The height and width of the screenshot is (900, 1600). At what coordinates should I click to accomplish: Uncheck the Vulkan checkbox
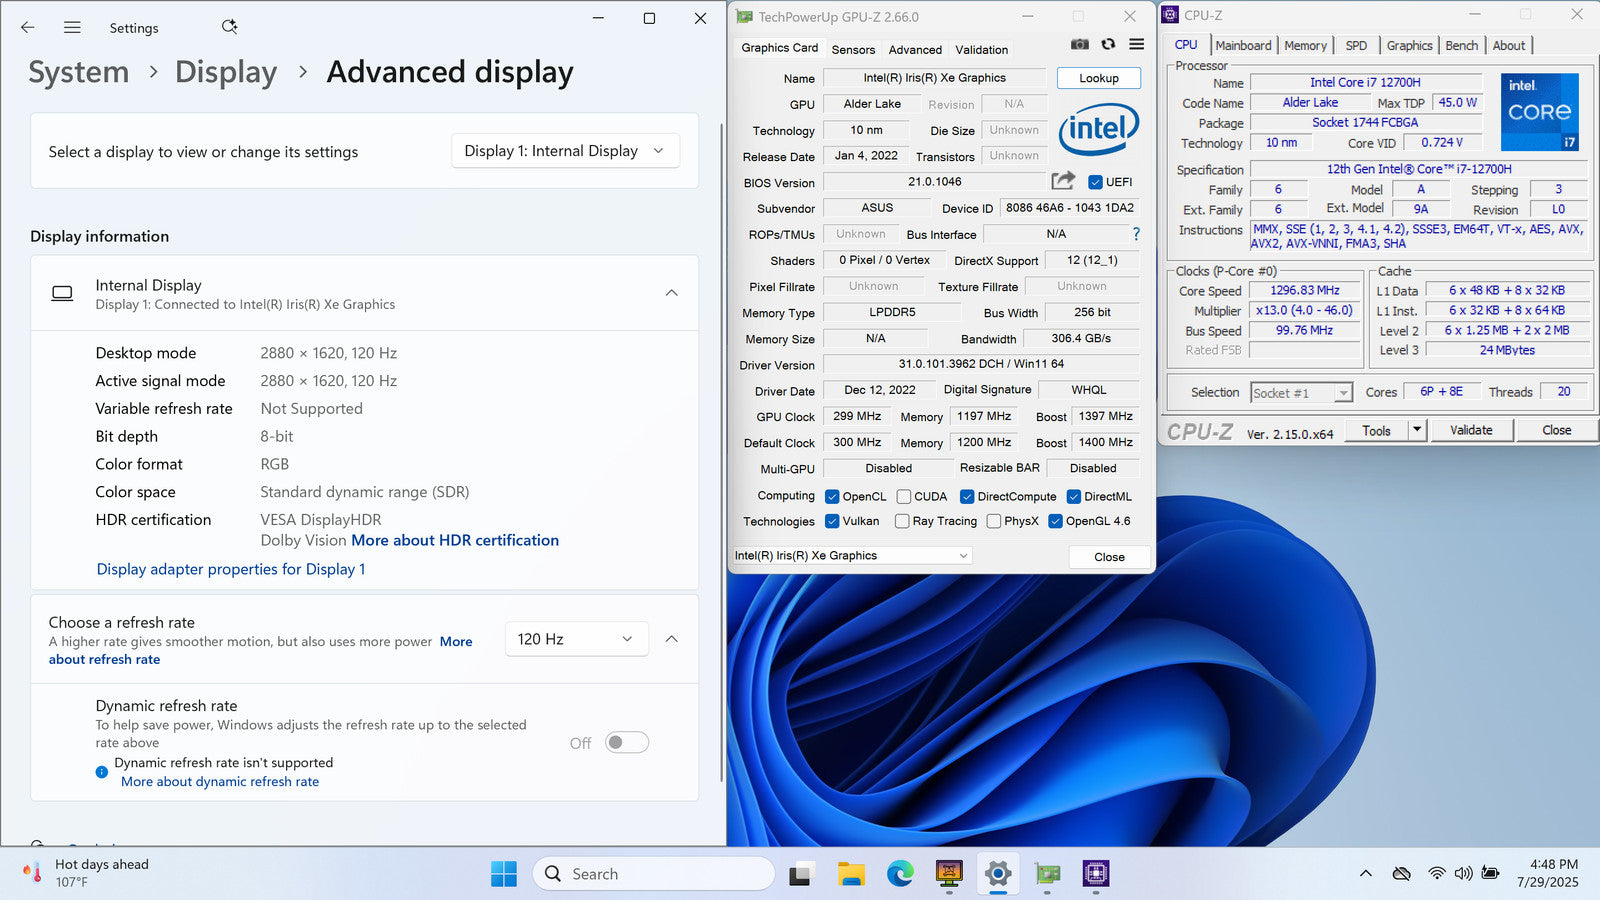[832, 521]
